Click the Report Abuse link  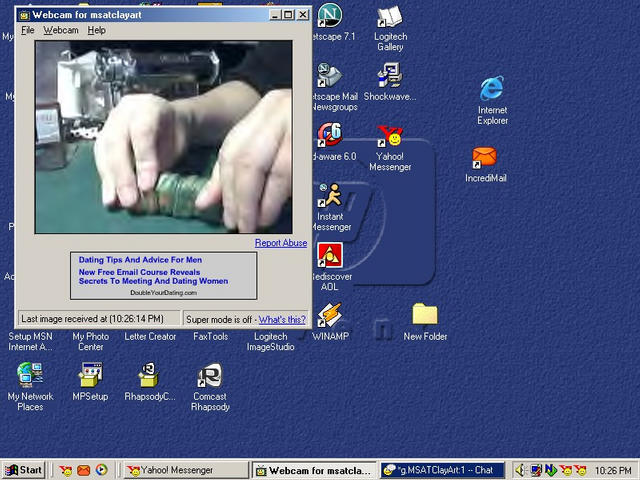pos(281,243)
